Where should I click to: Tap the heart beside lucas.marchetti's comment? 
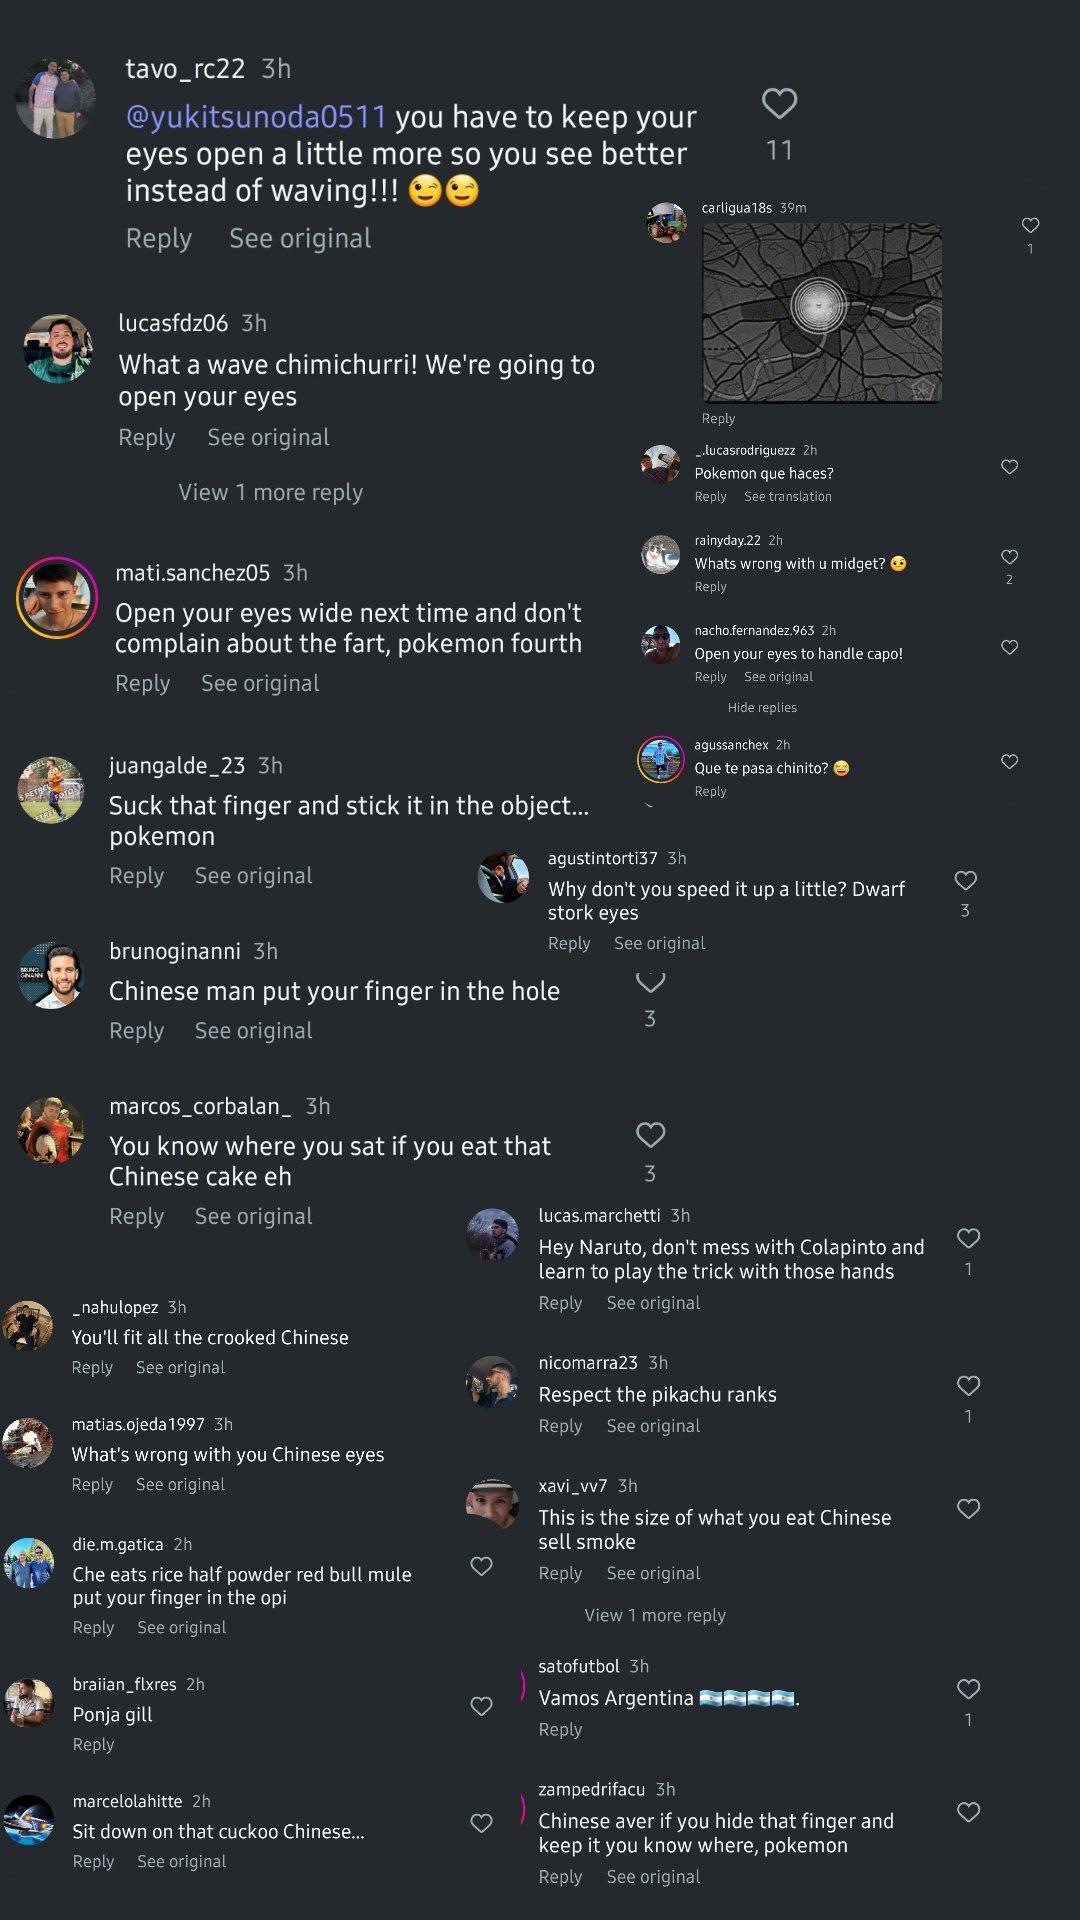[x=968, y=1239]
